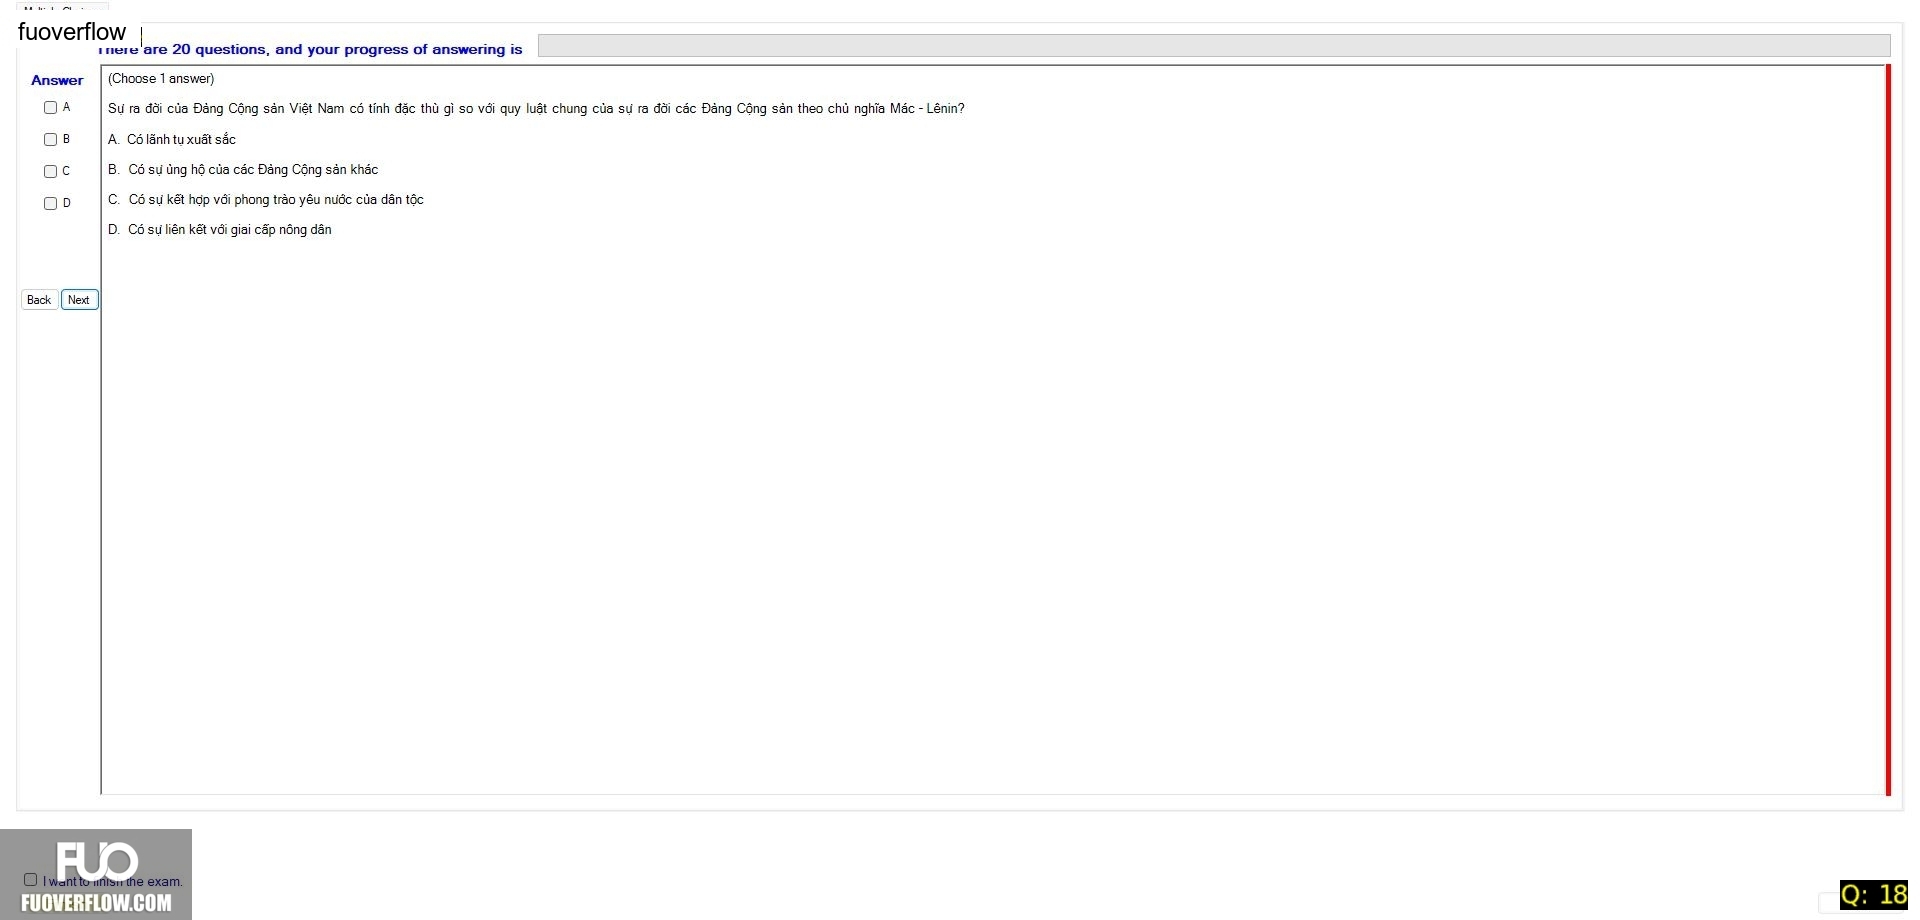1920x920 pixels.
Task: Click the question text about Đảng Cộng sản Việt Nam
Action: coord(536,109)
